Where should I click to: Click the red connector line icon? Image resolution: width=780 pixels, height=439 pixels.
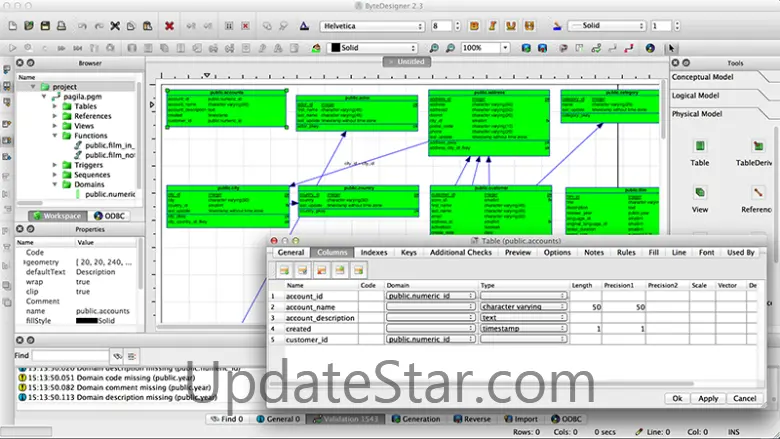click(x=629, y=48)
